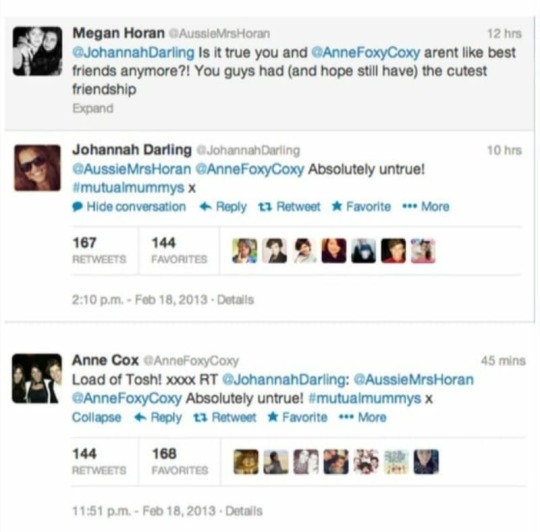Open the #mutualmummys hashtag in Johannah's tweet
The width and height of the screenshot is (540, 532).
pos(128,188)
